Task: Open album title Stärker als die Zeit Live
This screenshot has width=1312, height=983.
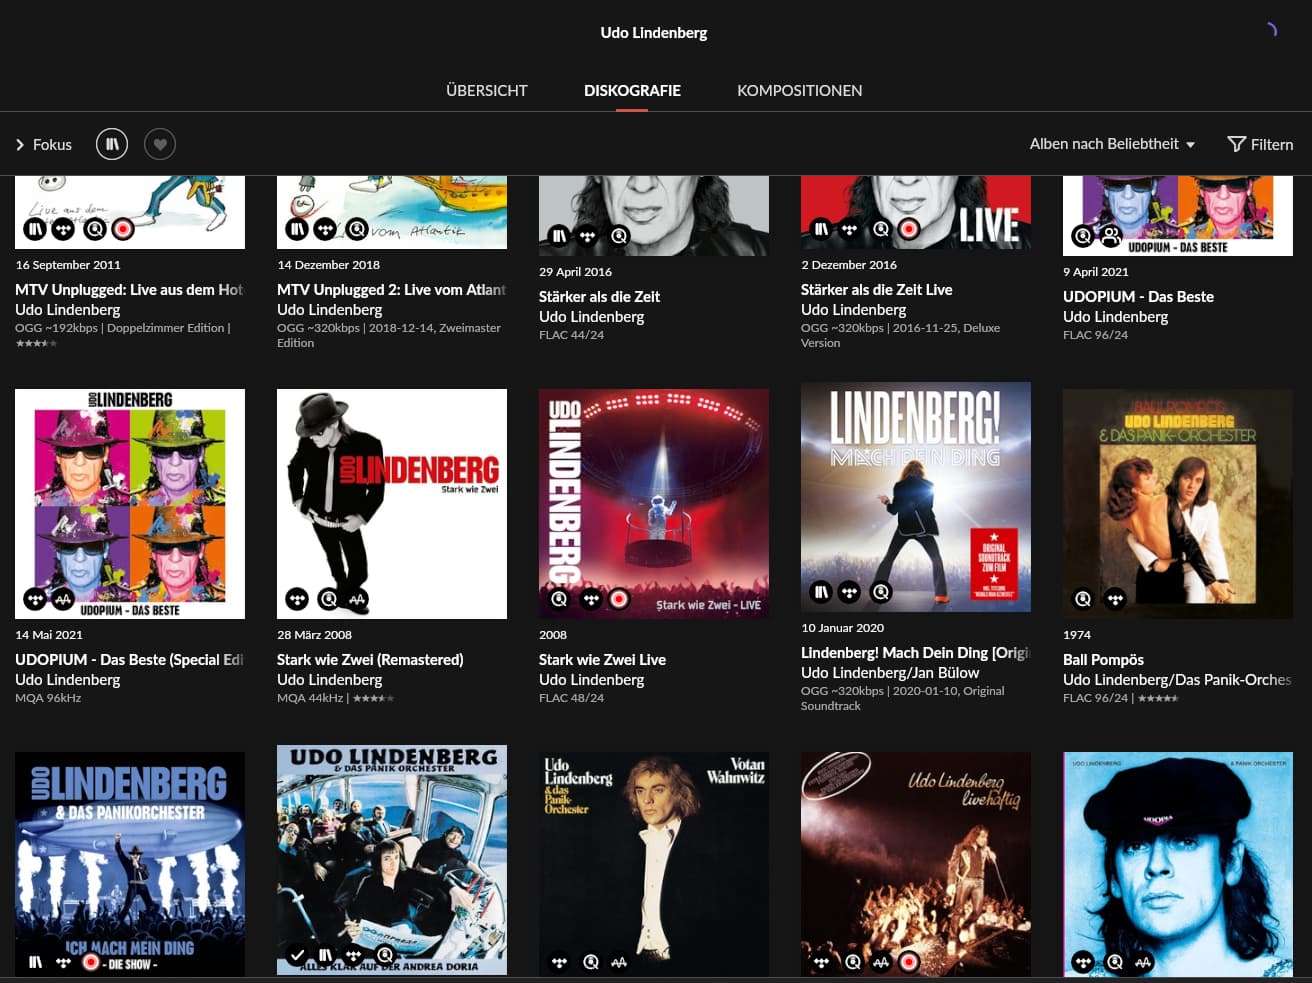Action: [x=876, y=289]
